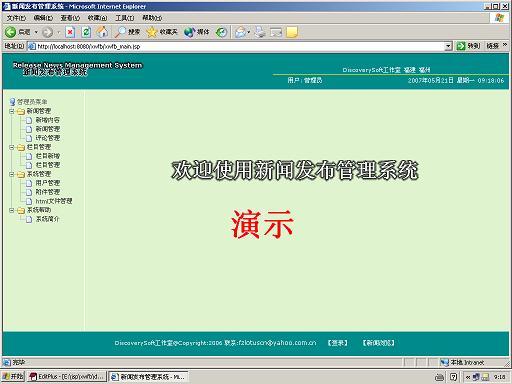
Task: Click the IE Back arrow icon
Action: (10, 32)
